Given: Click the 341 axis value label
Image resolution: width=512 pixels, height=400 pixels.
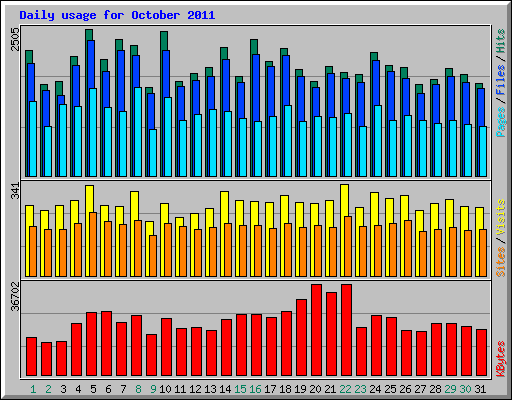Looking at the screenshot, I should (15, 191).
